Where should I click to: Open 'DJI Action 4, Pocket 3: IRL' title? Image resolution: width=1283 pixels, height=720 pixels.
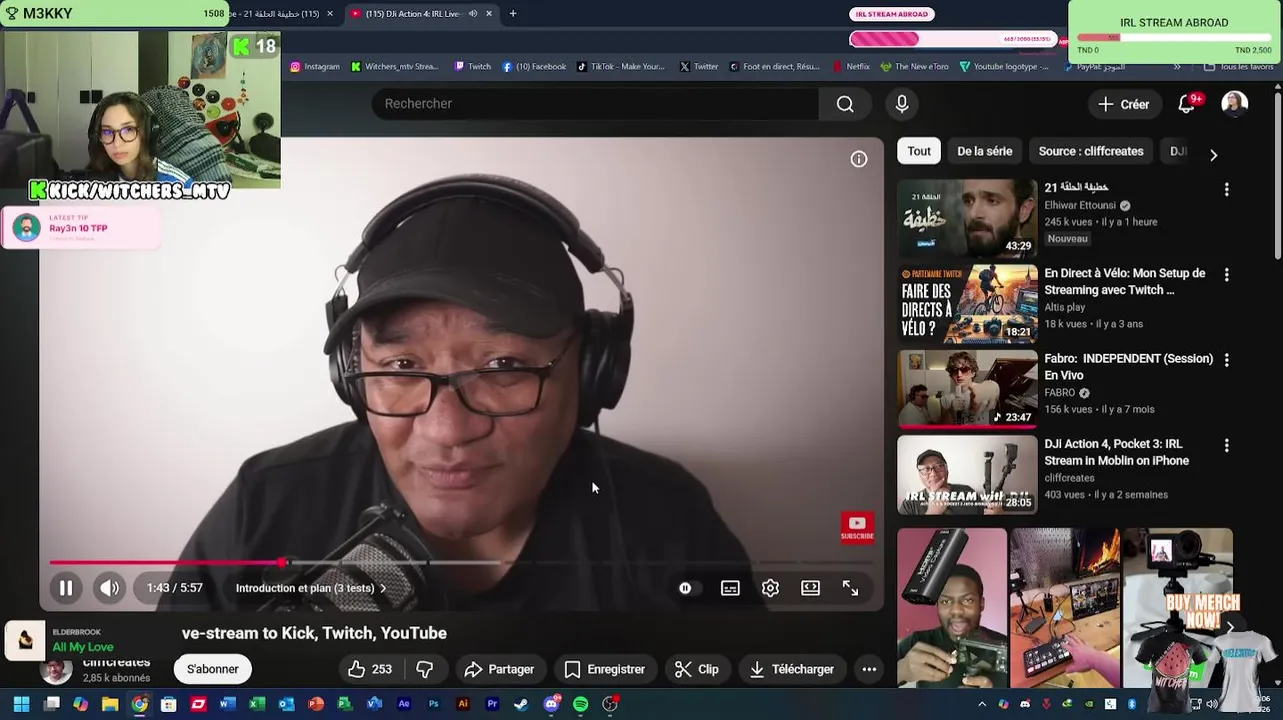pyautogui.click(x=1117, y=452)
